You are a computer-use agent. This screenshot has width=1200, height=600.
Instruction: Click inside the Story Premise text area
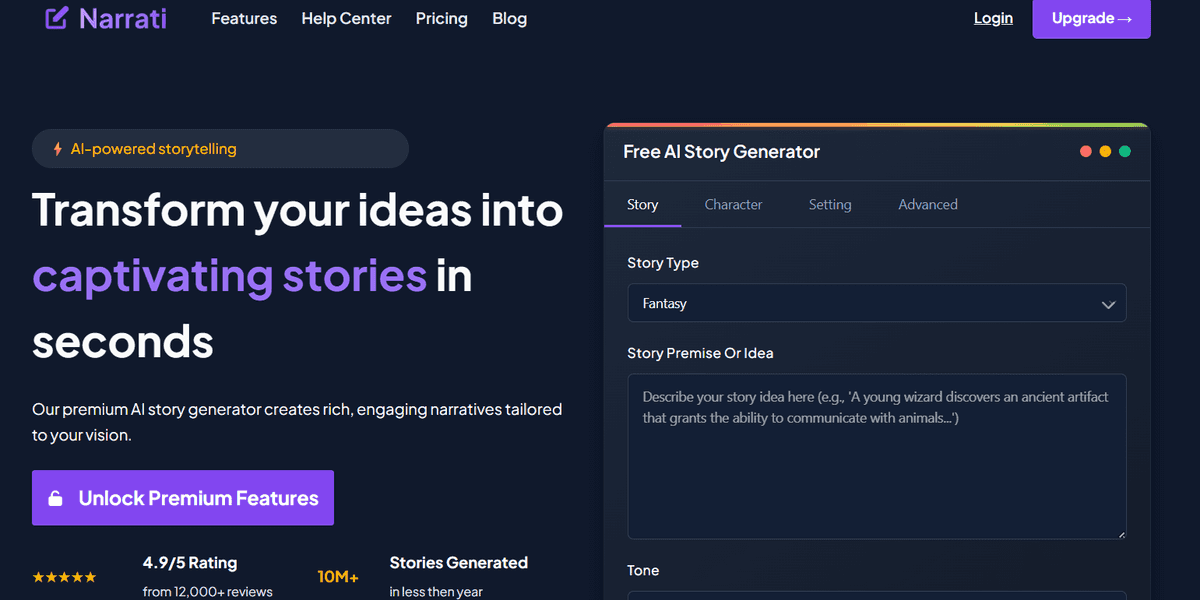coord(877,456)
